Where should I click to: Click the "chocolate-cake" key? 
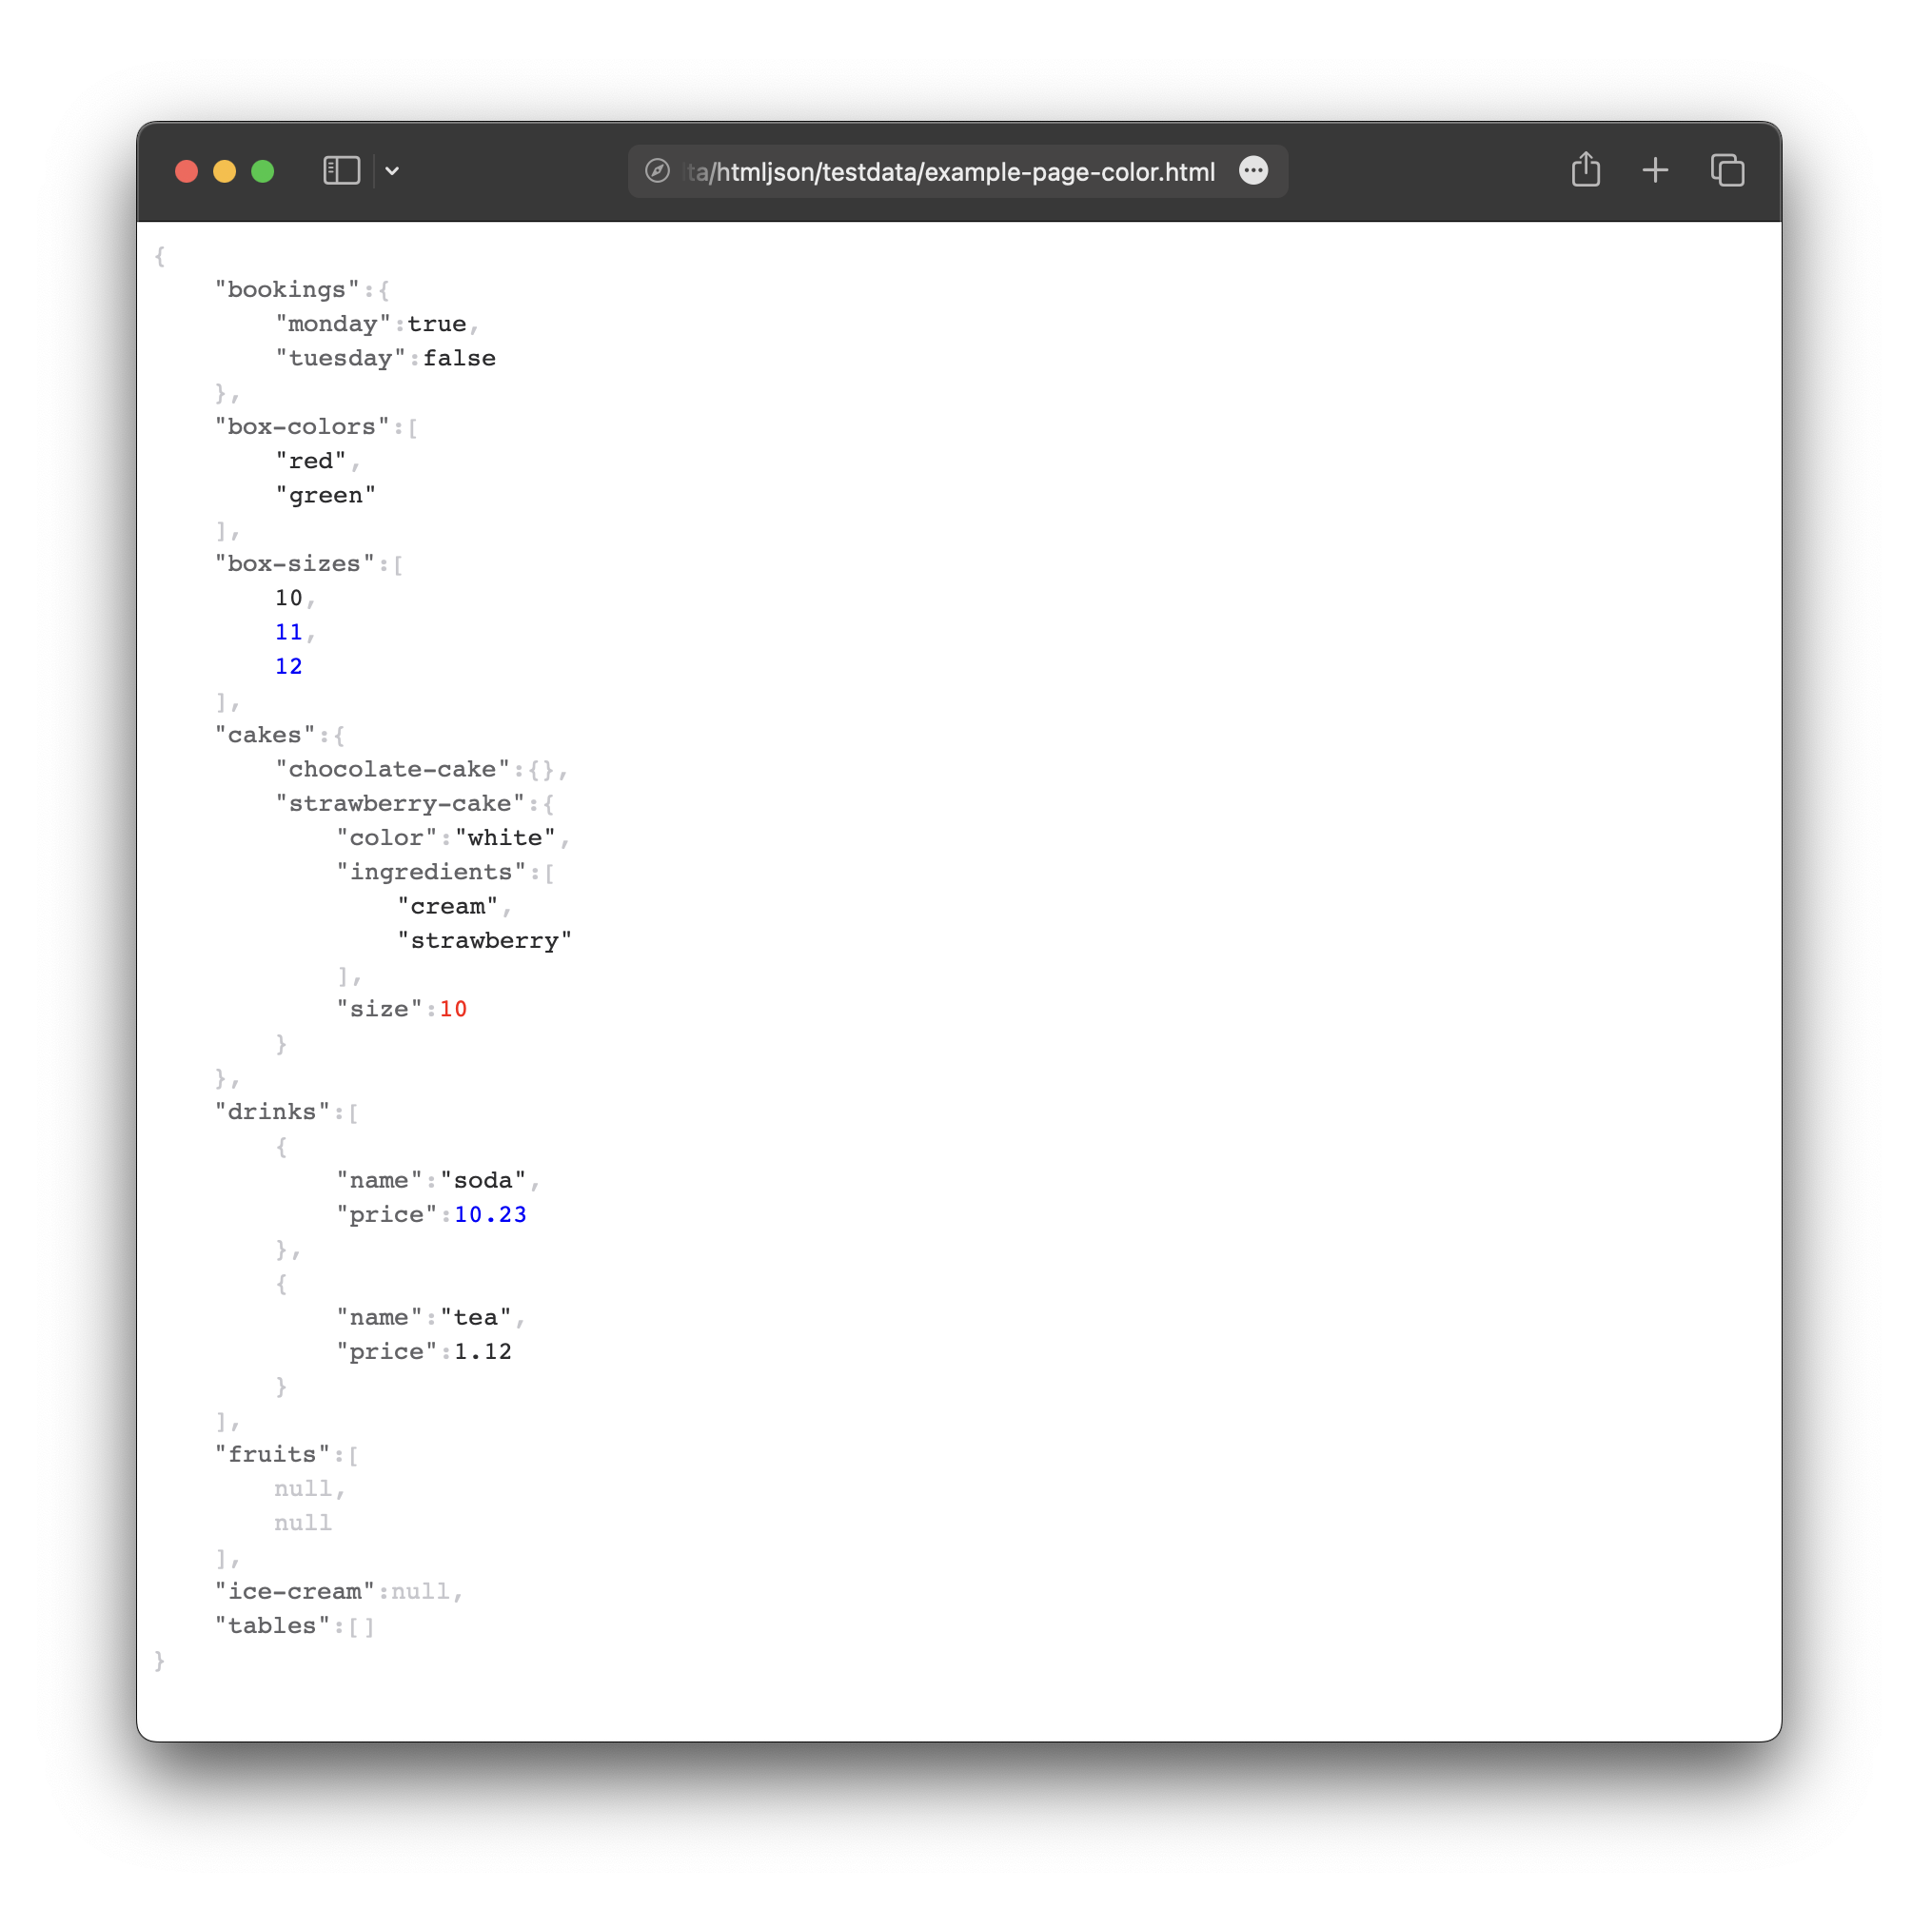(x=392, y=769)
